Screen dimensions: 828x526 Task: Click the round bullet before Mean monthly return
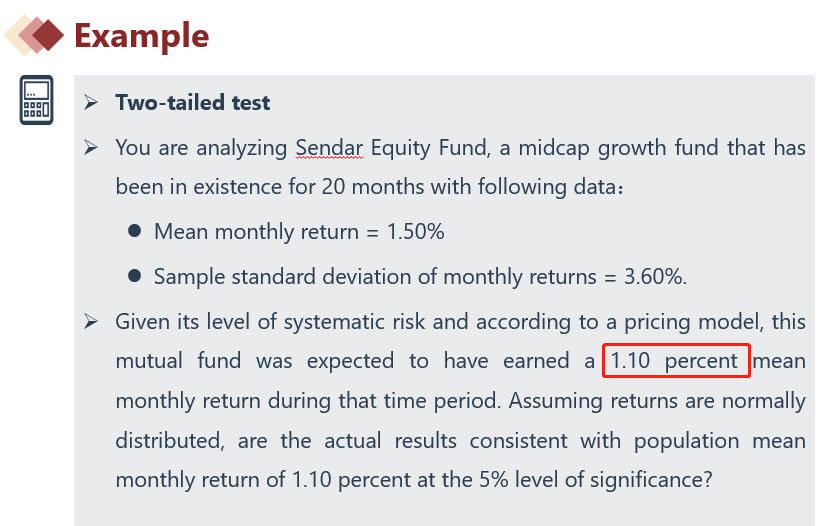[134, 231]
